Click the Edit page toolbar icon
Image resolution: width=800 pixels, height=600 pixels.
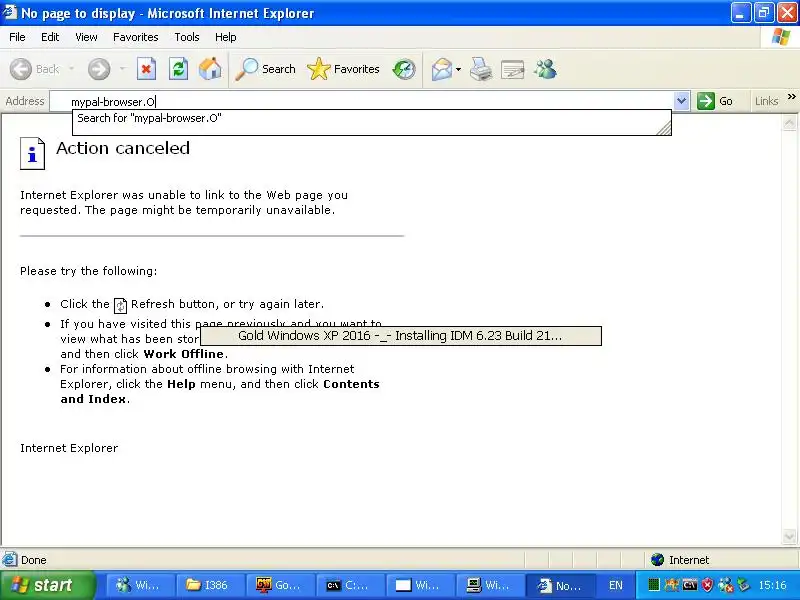(x=513, y=69)
